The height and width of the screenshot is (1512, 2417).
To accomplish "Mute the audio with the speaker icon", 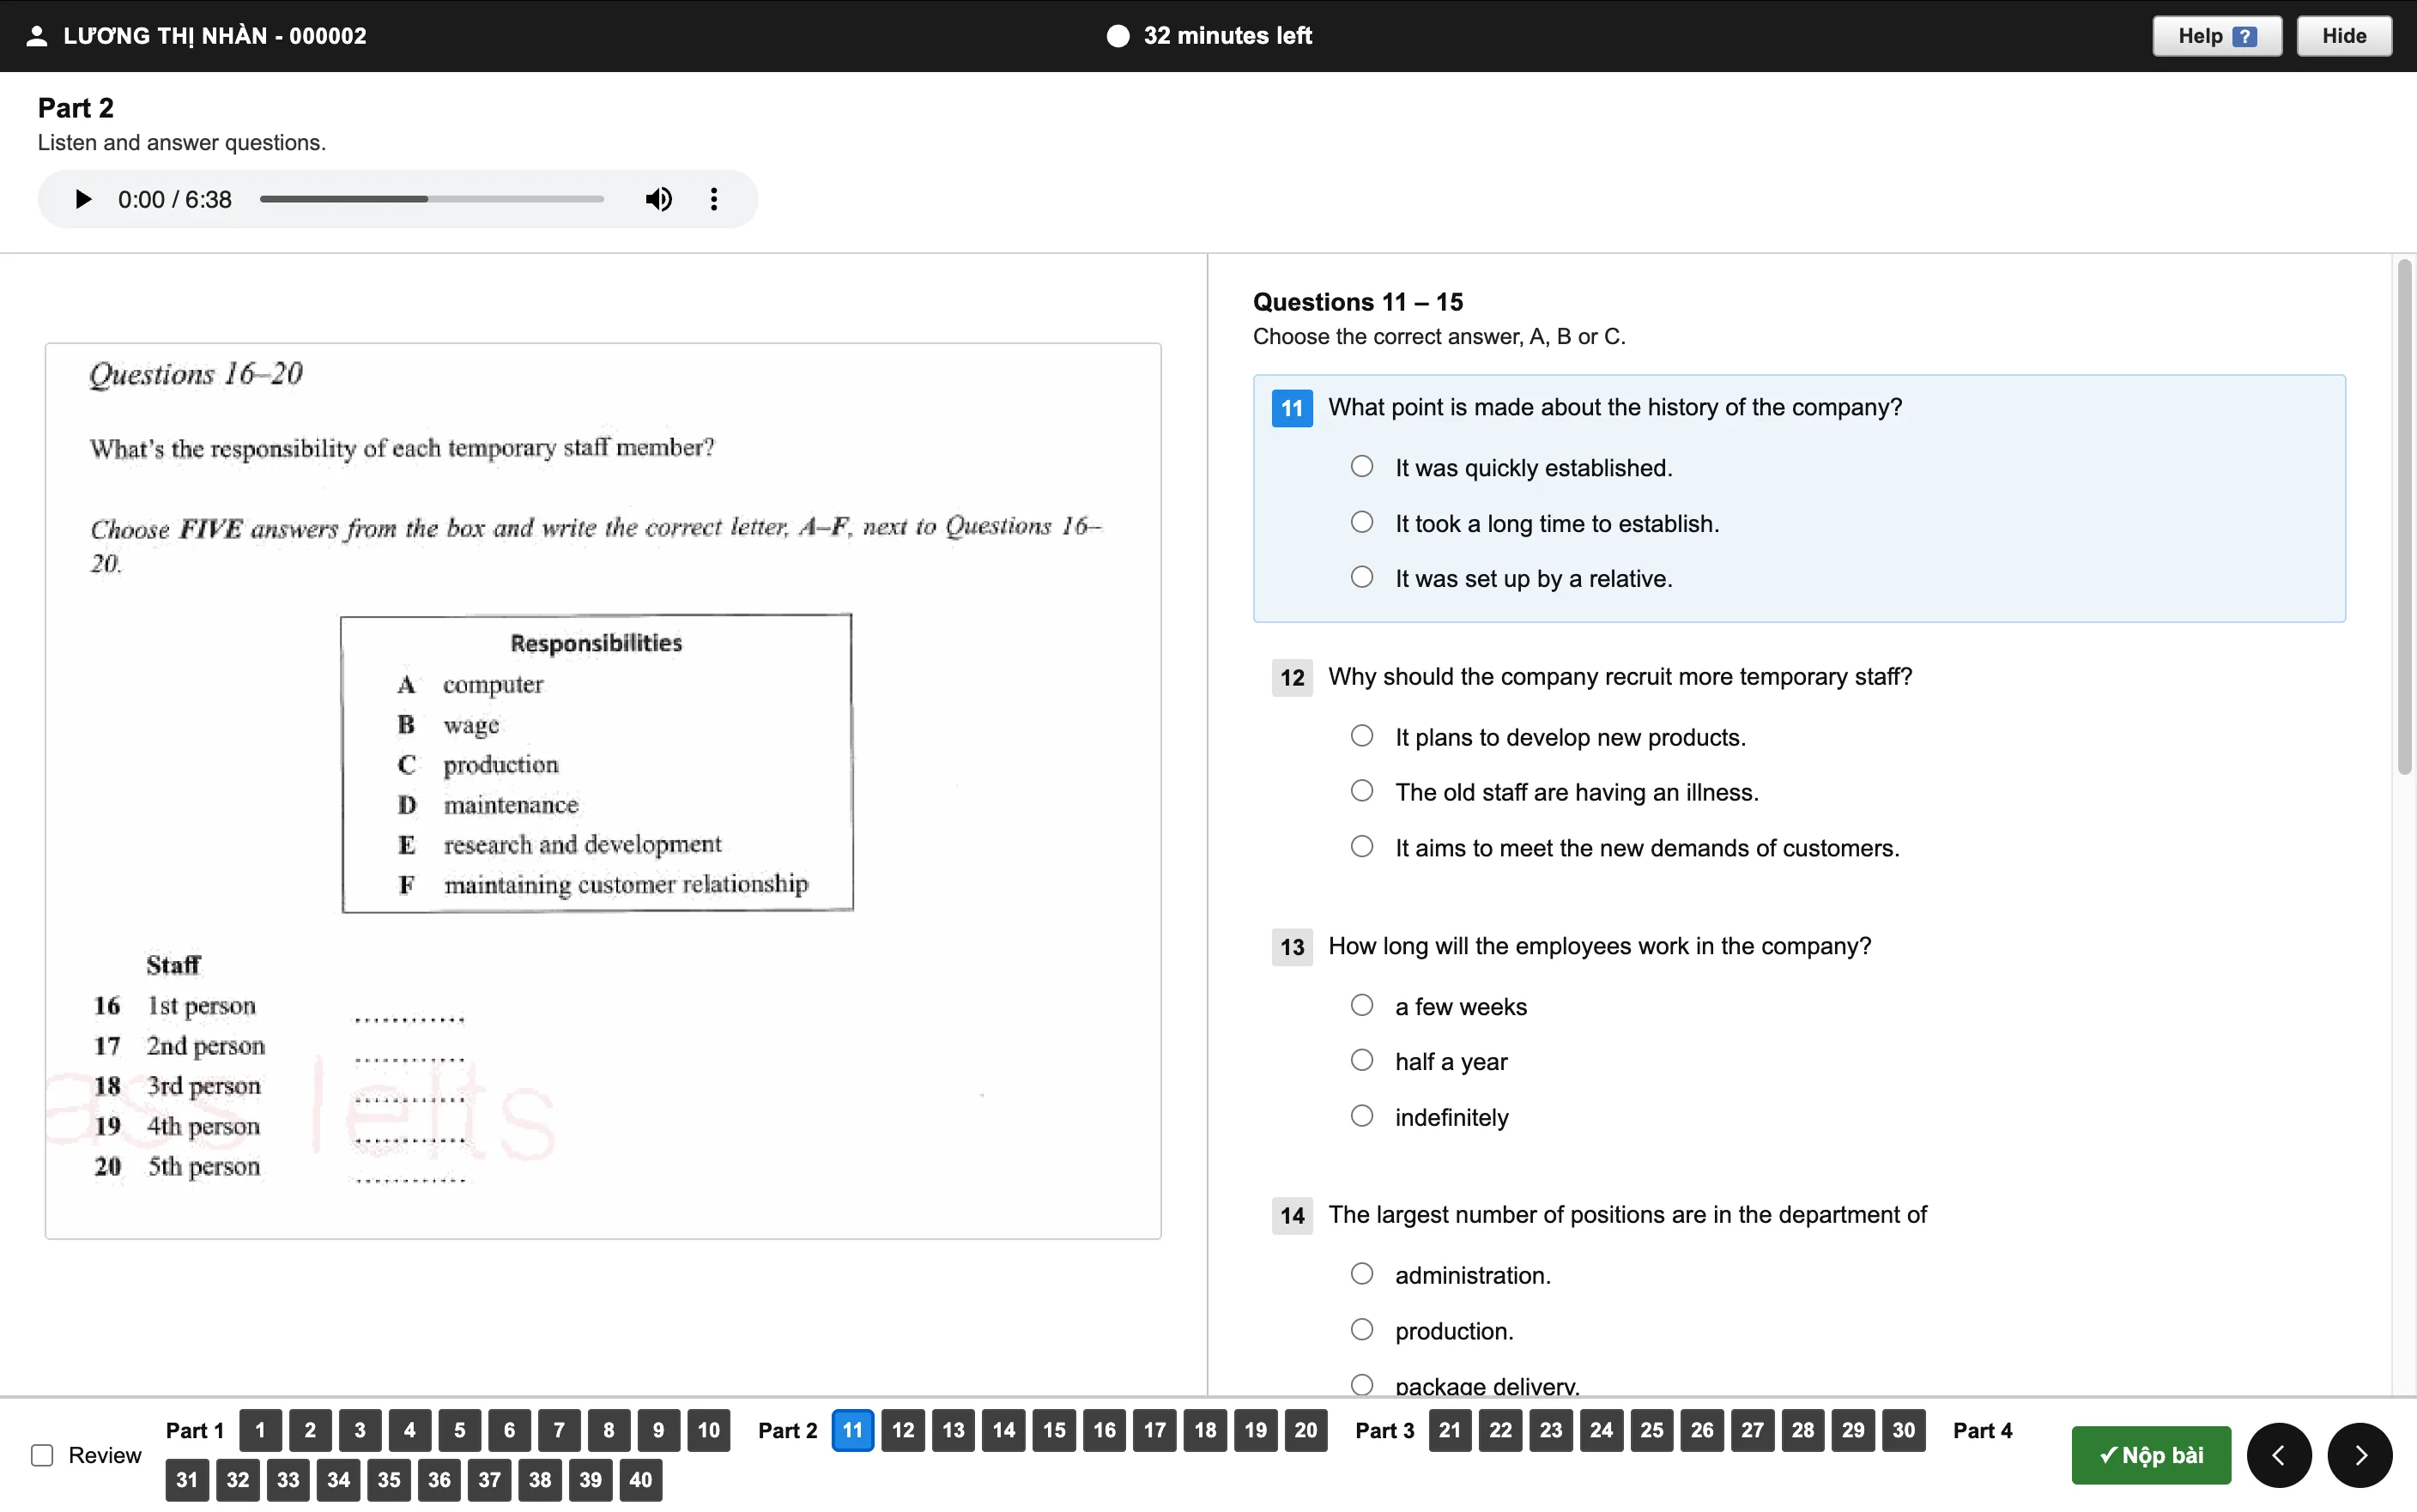I will pyautogui.click(x=658, y=199).
